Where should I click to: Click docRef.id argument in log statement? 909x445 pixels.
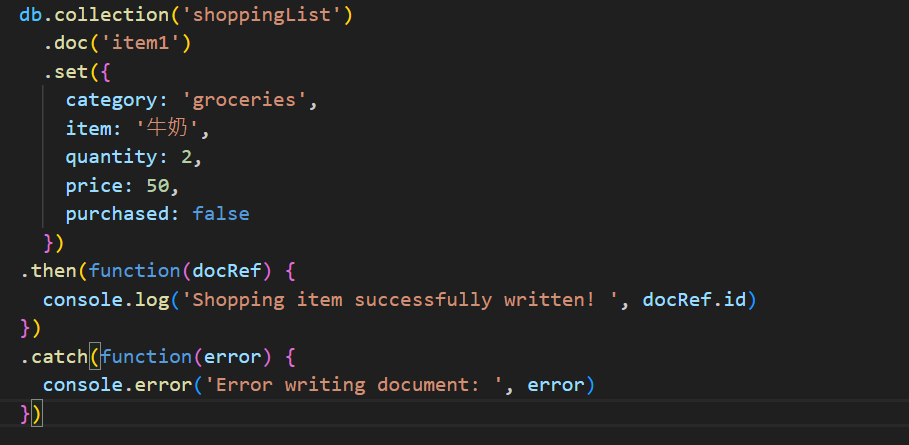coord(694,300)
